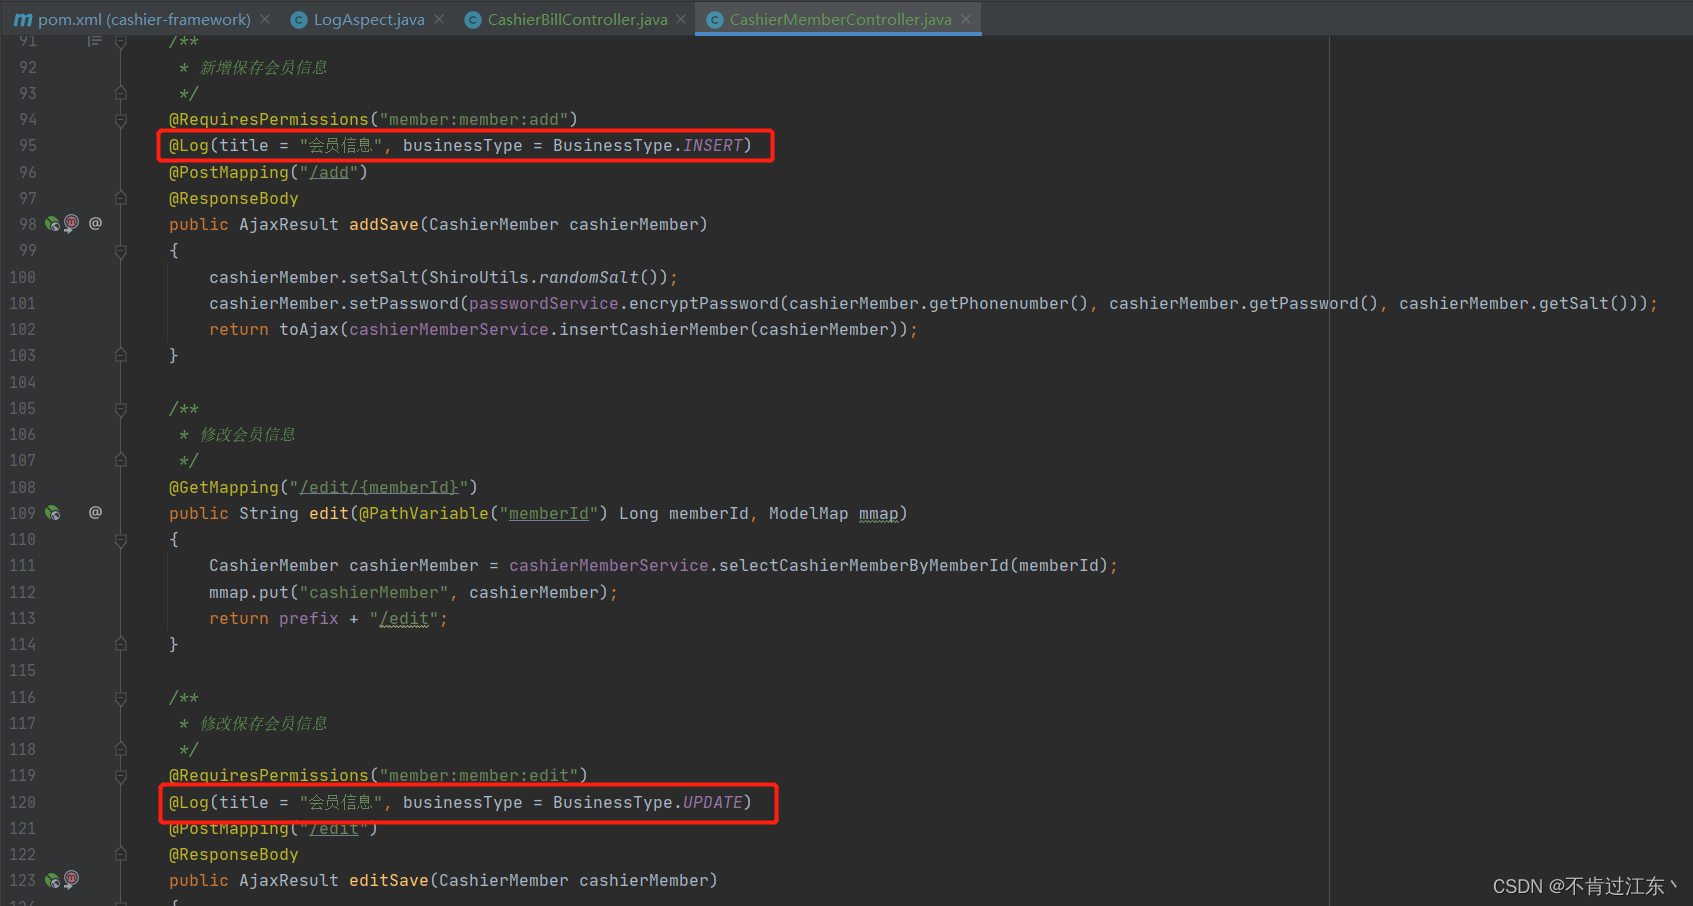Click the "/add" URL in PostMapping
This screenshot has width=1693, height=906.
[329, 172]
